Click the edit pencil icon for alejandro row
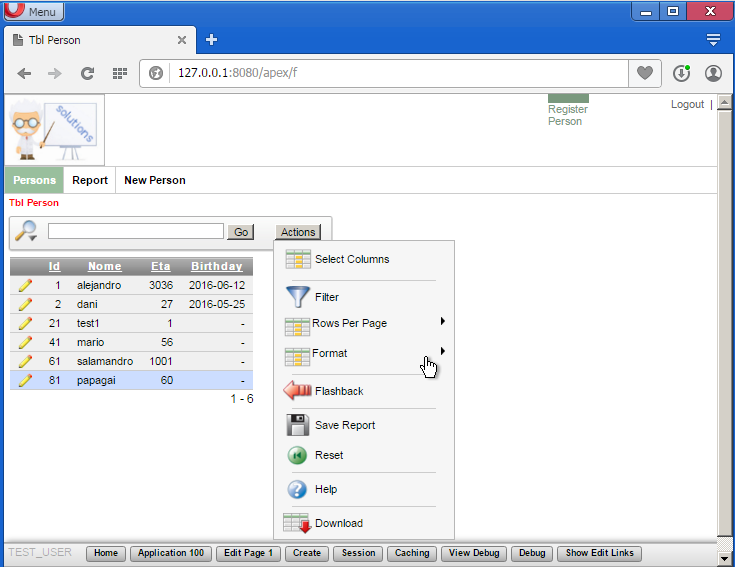This screenshot has height=567, width=735. click(x=25, y=285)
